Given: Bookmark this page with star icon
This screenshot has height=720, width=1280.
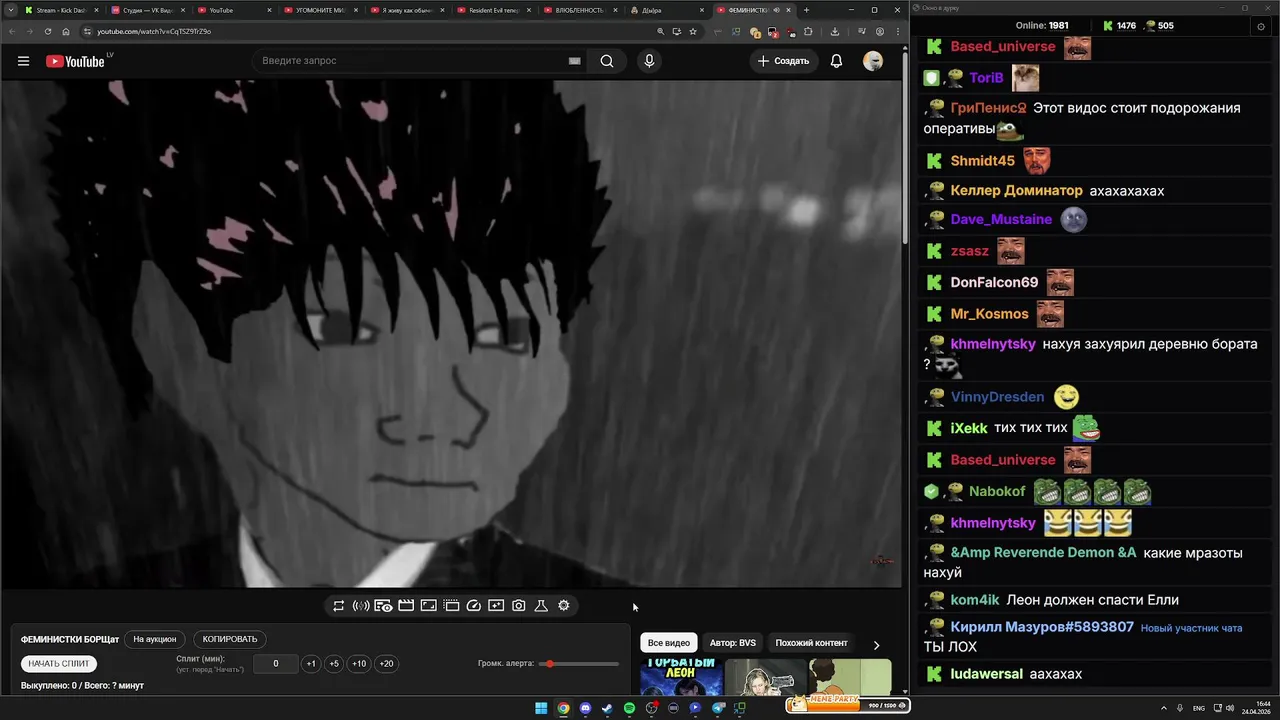Looking at the screenshot, I should pyautogui.click(x=693, y=31).
